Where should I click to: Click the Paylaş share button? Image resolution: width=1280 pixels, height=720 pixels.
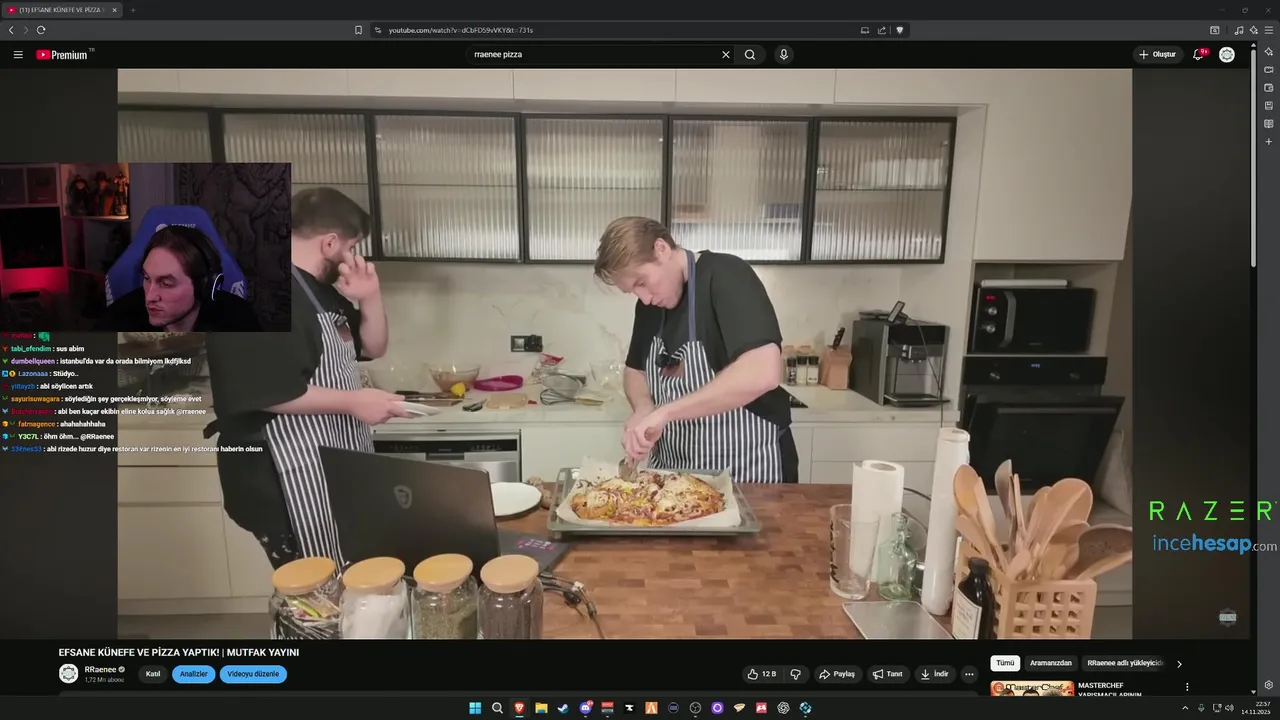(838, 674)
